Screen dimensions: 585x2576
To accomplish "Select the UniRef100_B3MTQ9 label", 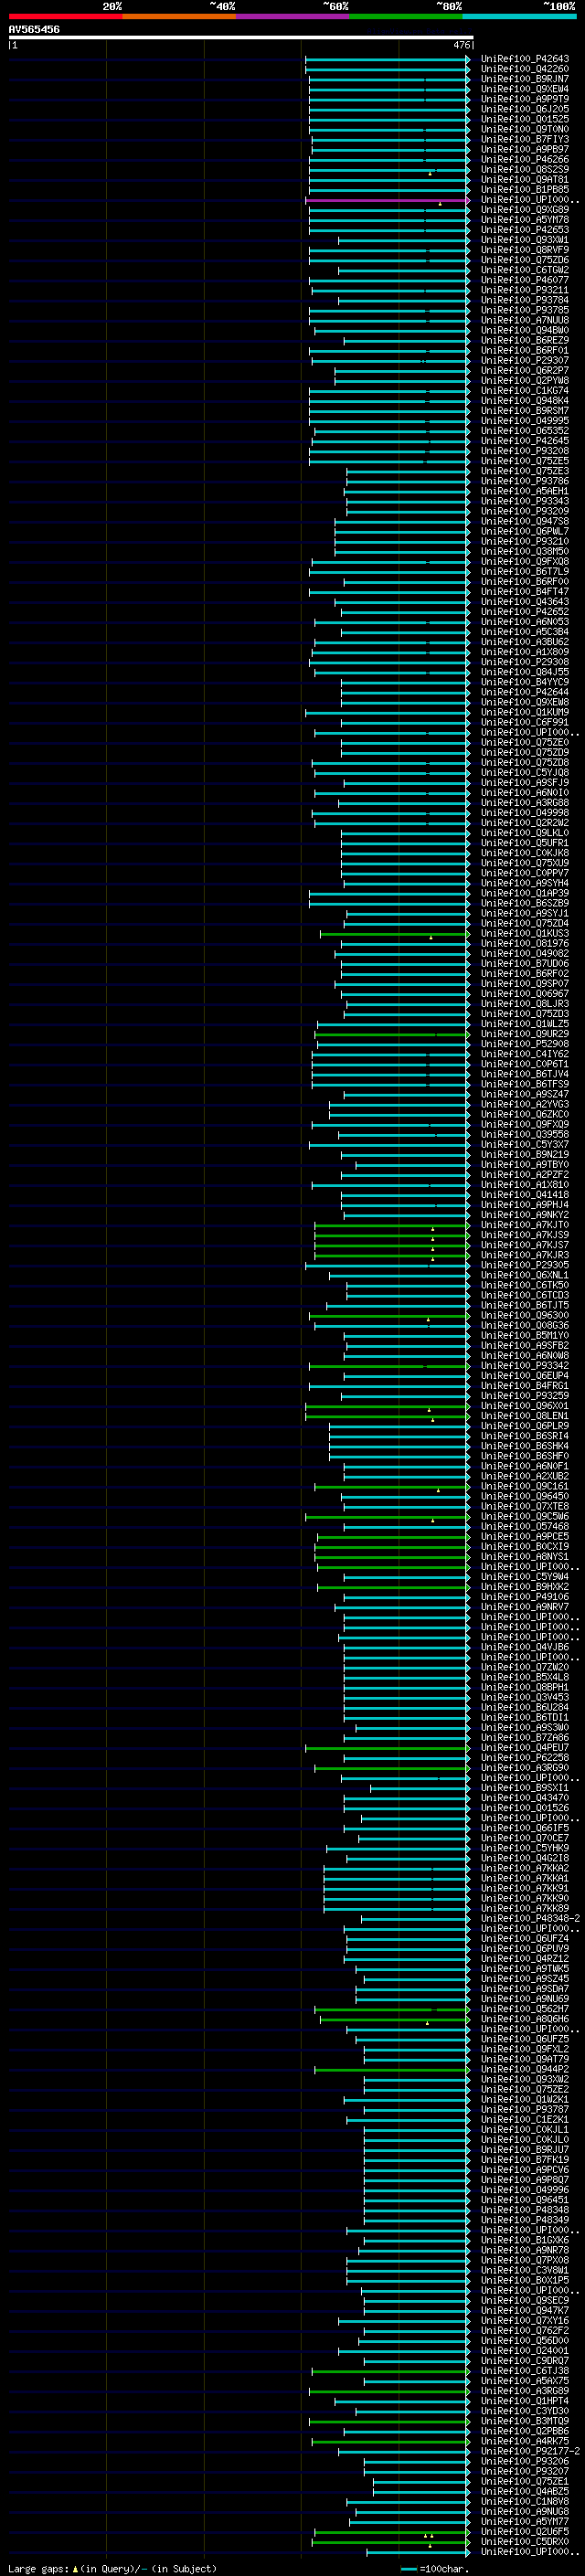I will (525, 2421).
